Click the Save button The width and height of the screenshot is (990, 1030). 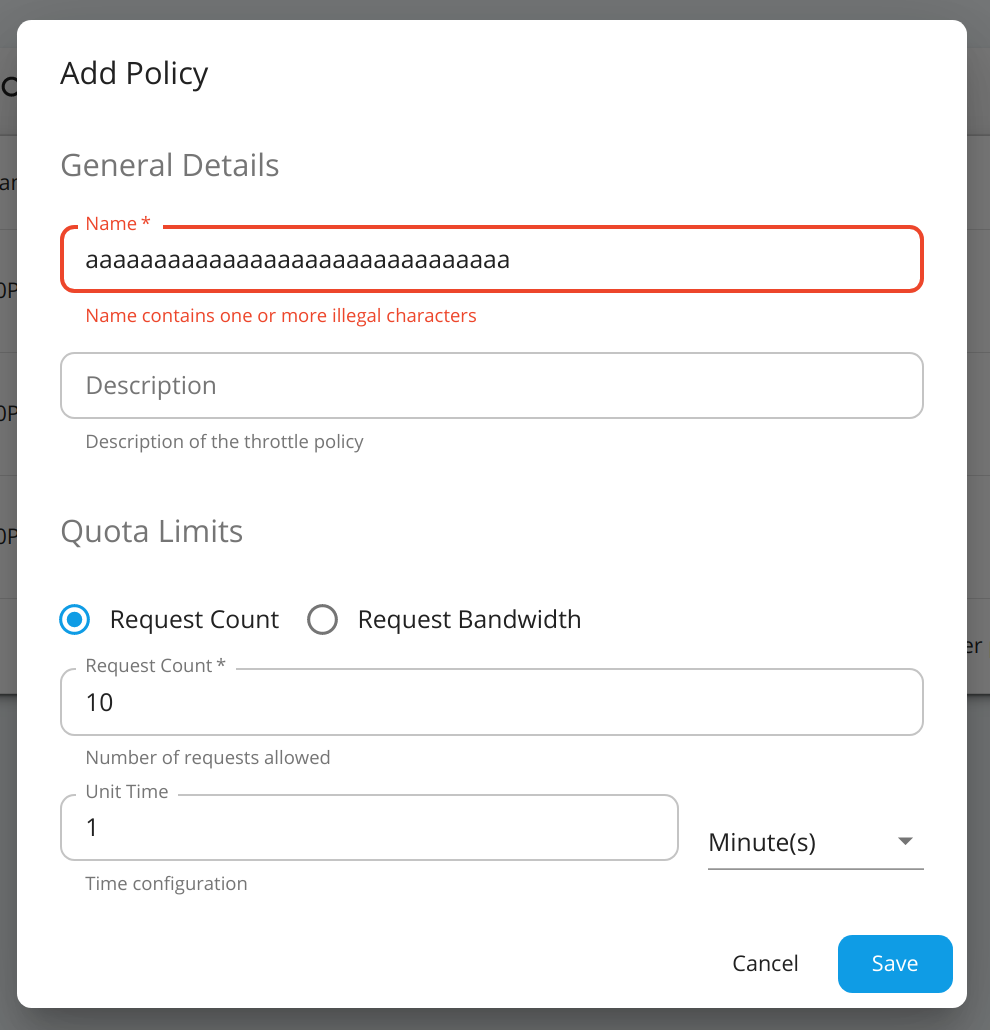[894, 963]
